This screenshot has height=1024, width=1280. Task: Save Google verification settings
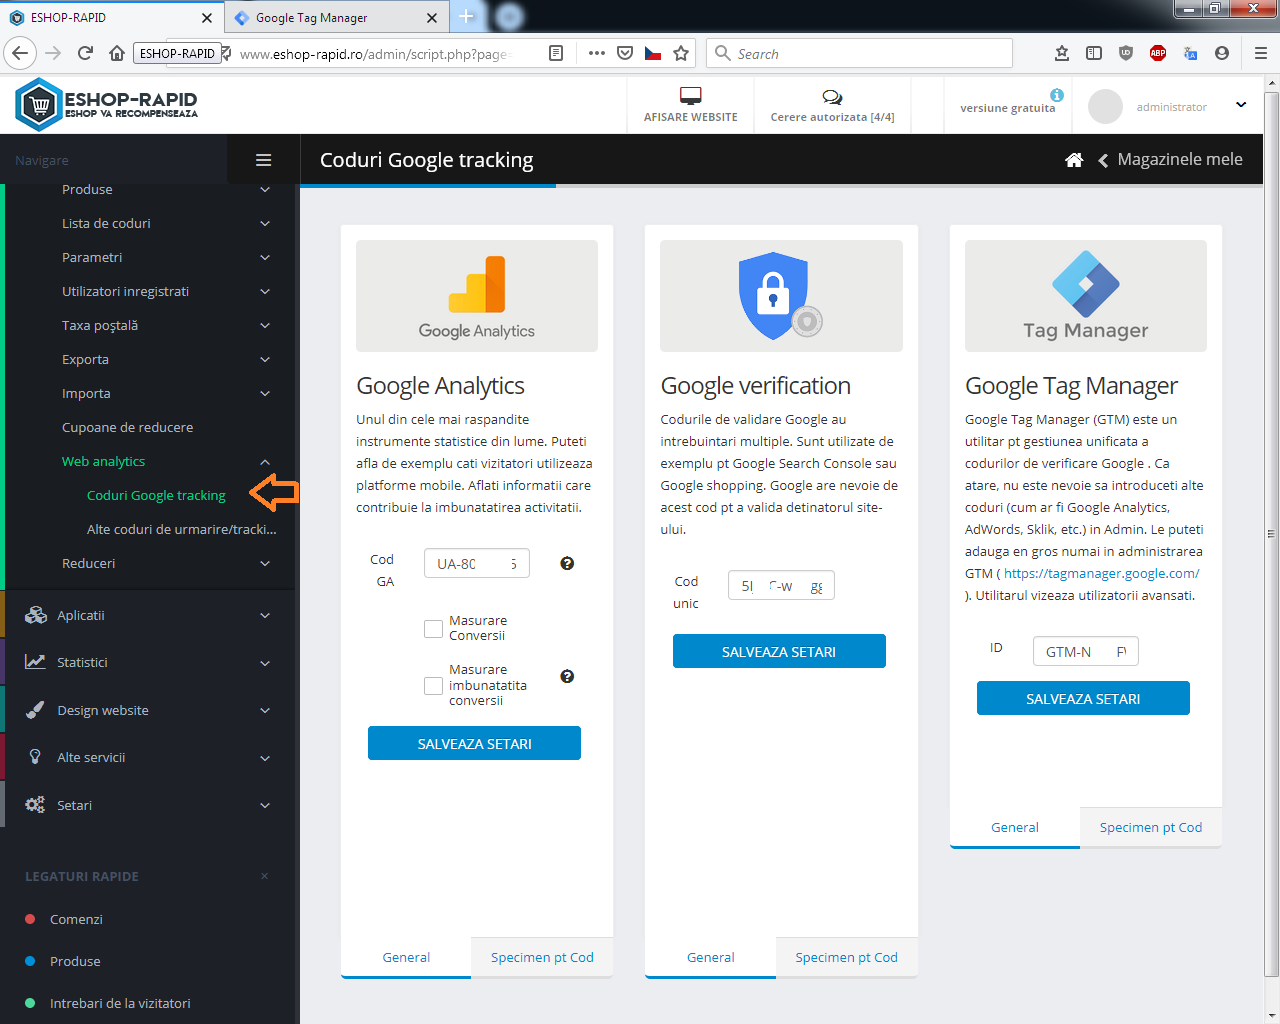pyautogui.click(x=779, y=651)
